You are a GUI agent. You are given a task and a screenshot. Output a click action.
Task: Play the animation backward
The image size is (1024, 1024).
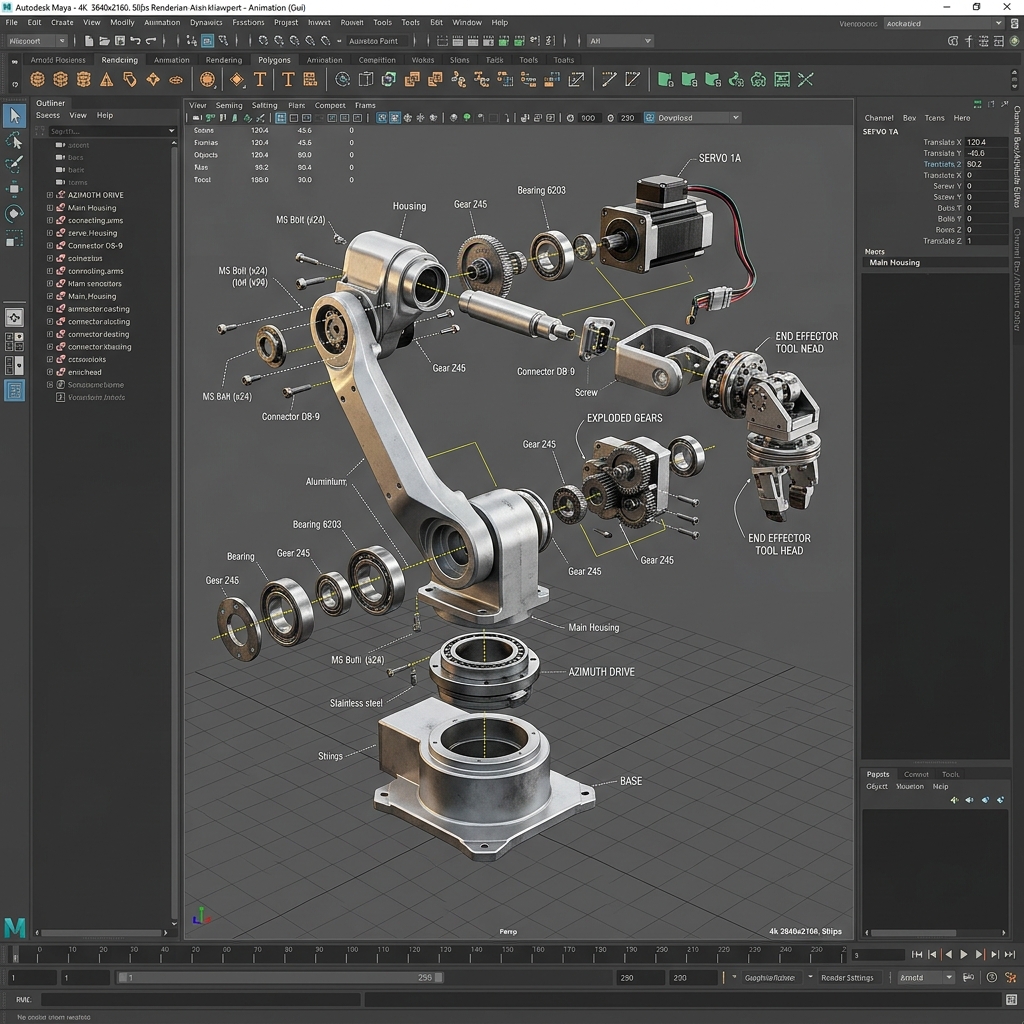coord(948,954)
